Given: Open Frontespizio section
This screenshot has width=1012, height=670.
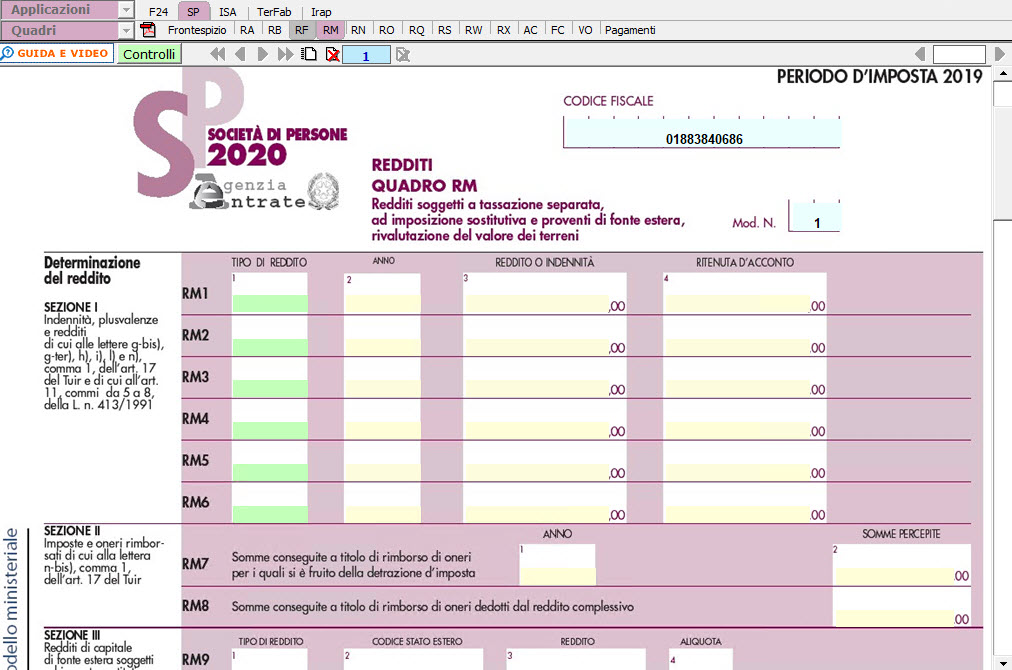Looking at the screenshot, I should 197,30.
